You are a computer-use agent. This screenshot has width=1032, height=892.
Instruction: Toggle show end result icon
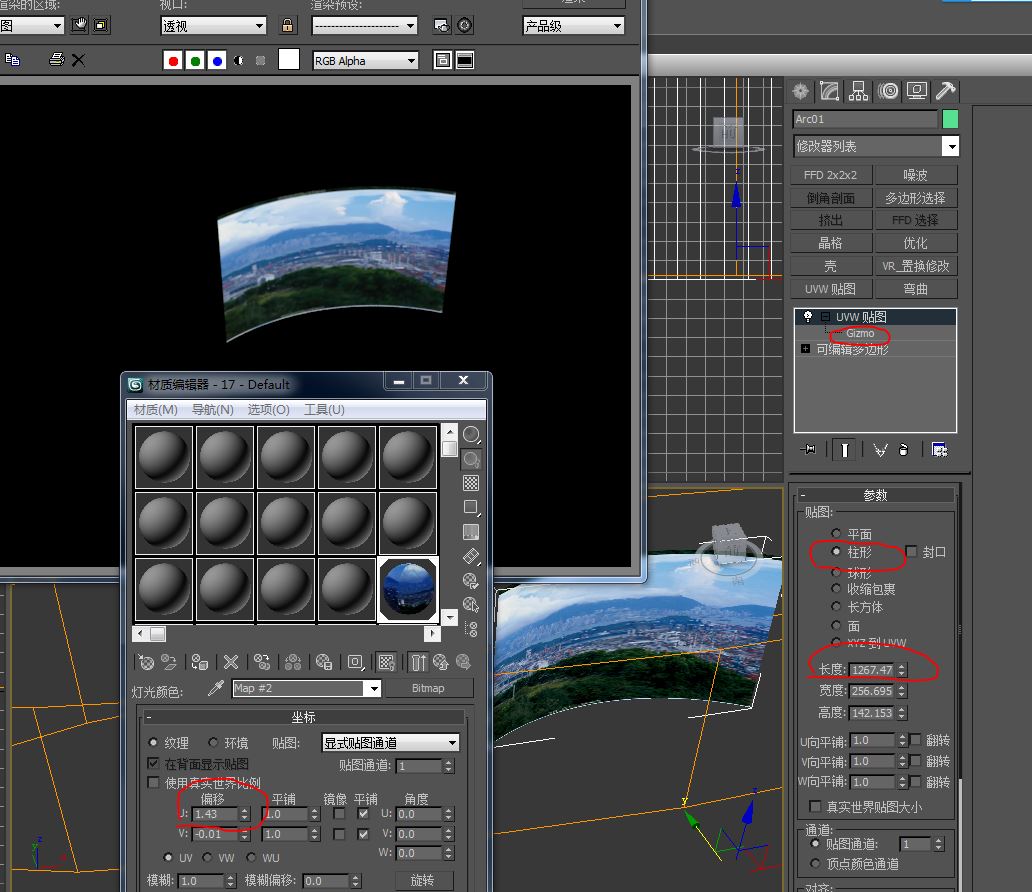click(x=844, y=450)
